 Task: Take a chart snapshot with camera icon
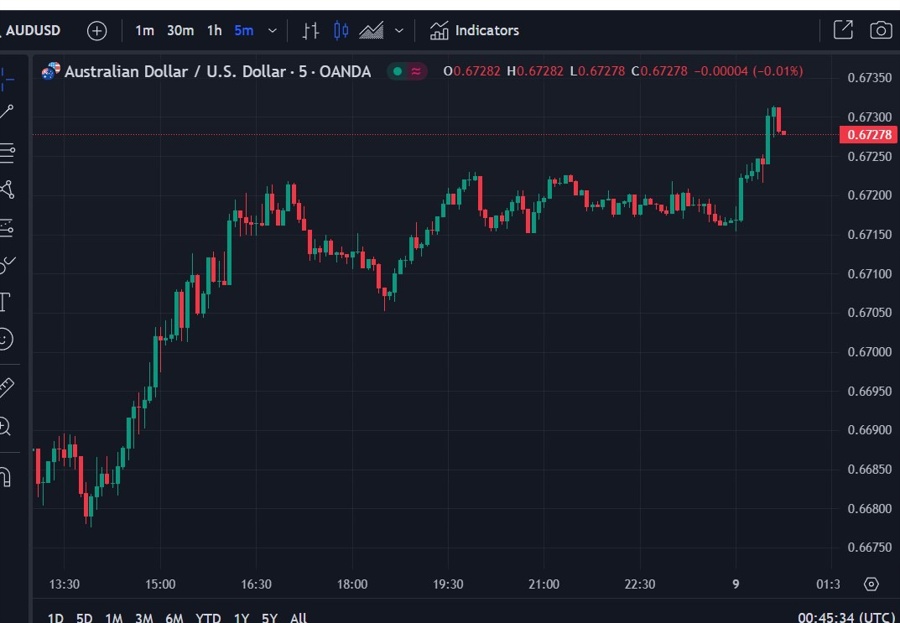(x=880, y=30)
